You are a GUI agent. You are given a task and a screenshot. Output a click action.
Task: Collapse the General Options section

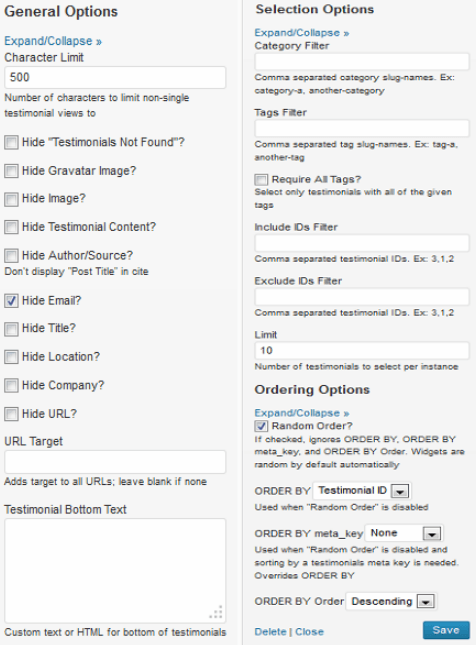tap(53, 41)
